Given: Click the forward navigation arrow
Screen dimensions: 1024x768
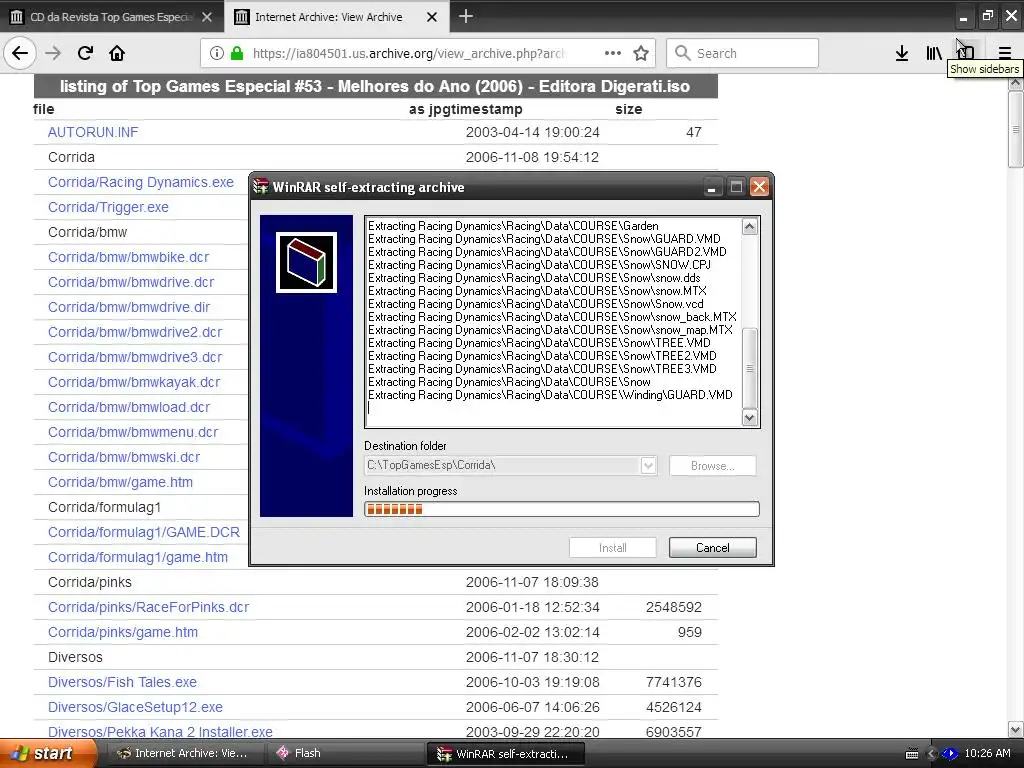Looking at the screenshot, I should tap(53, 53).
